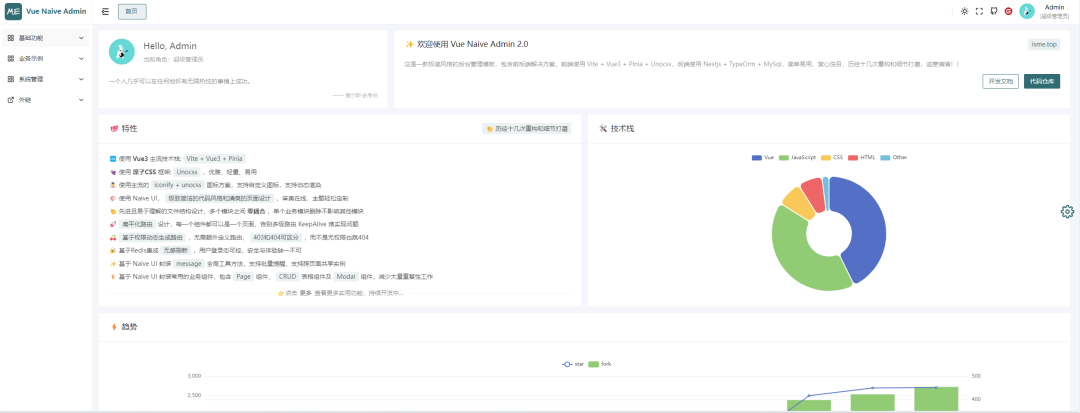The image size is (1080, 413).
Task: Click the Hello, Admin greeting text
Action: [169, 46]
